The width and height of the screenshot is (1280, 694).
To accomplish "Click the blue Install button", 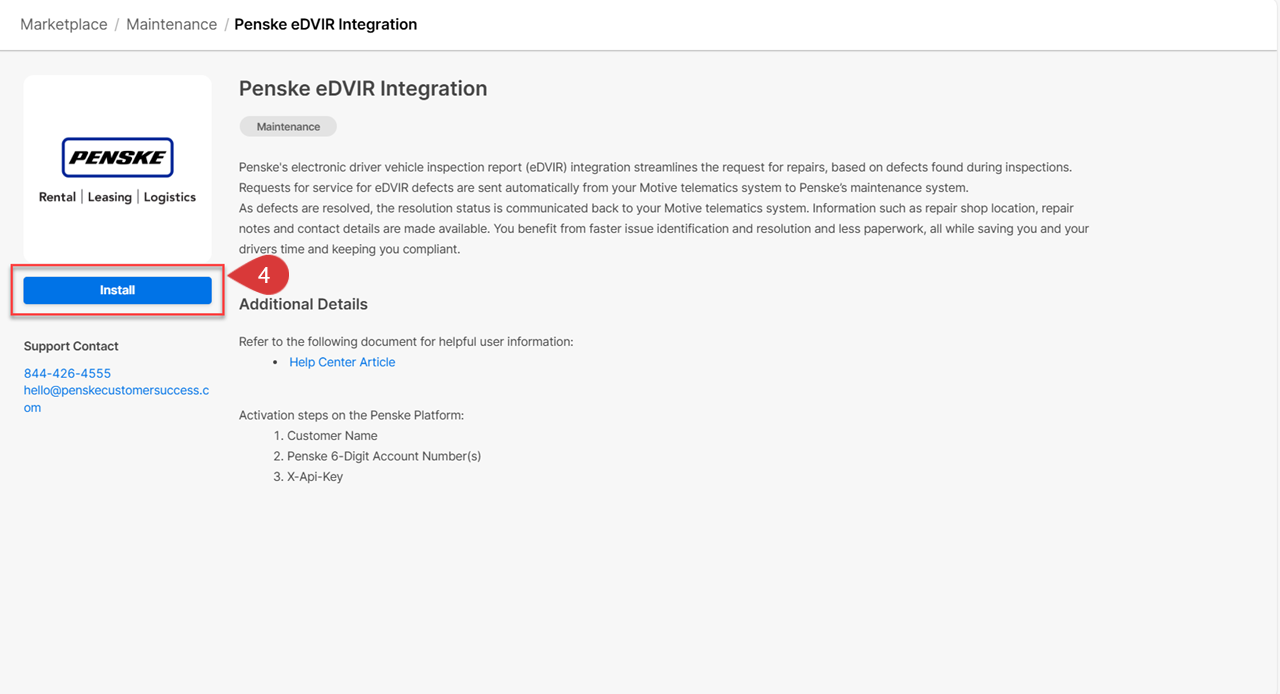I will click(117, 290).
